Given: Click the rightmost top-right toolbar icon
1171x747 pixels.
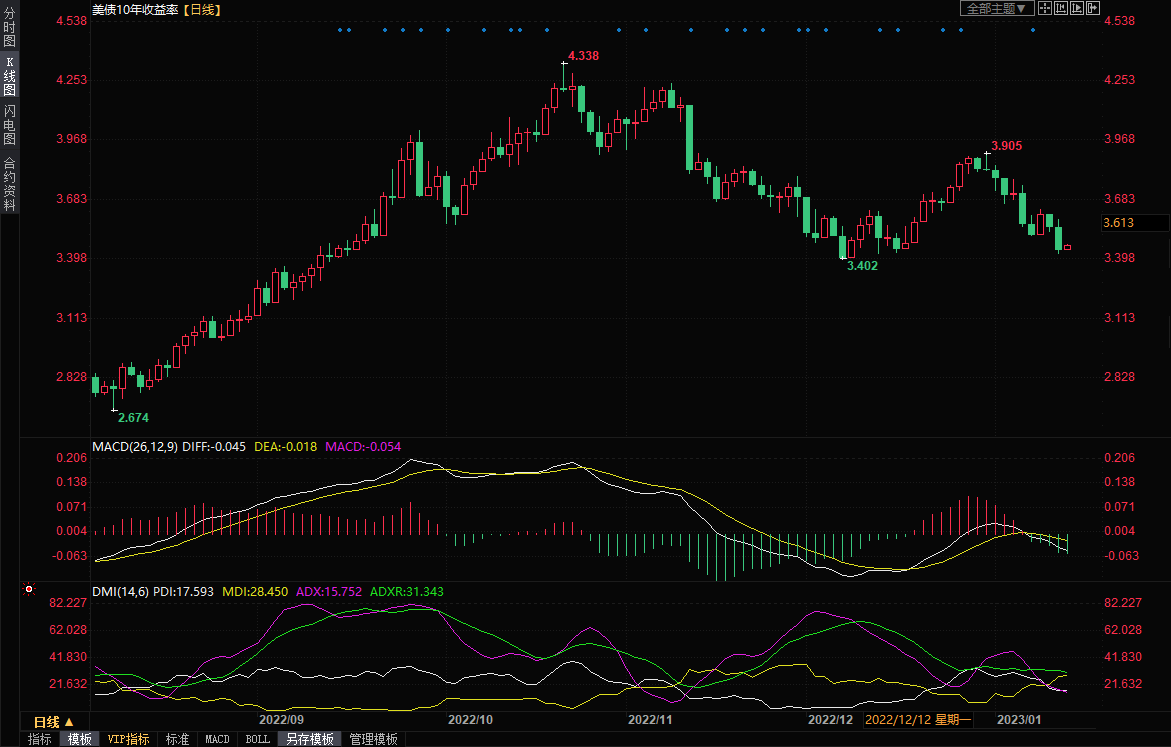Looking at the screenshot, I should tap(1093, 9).
